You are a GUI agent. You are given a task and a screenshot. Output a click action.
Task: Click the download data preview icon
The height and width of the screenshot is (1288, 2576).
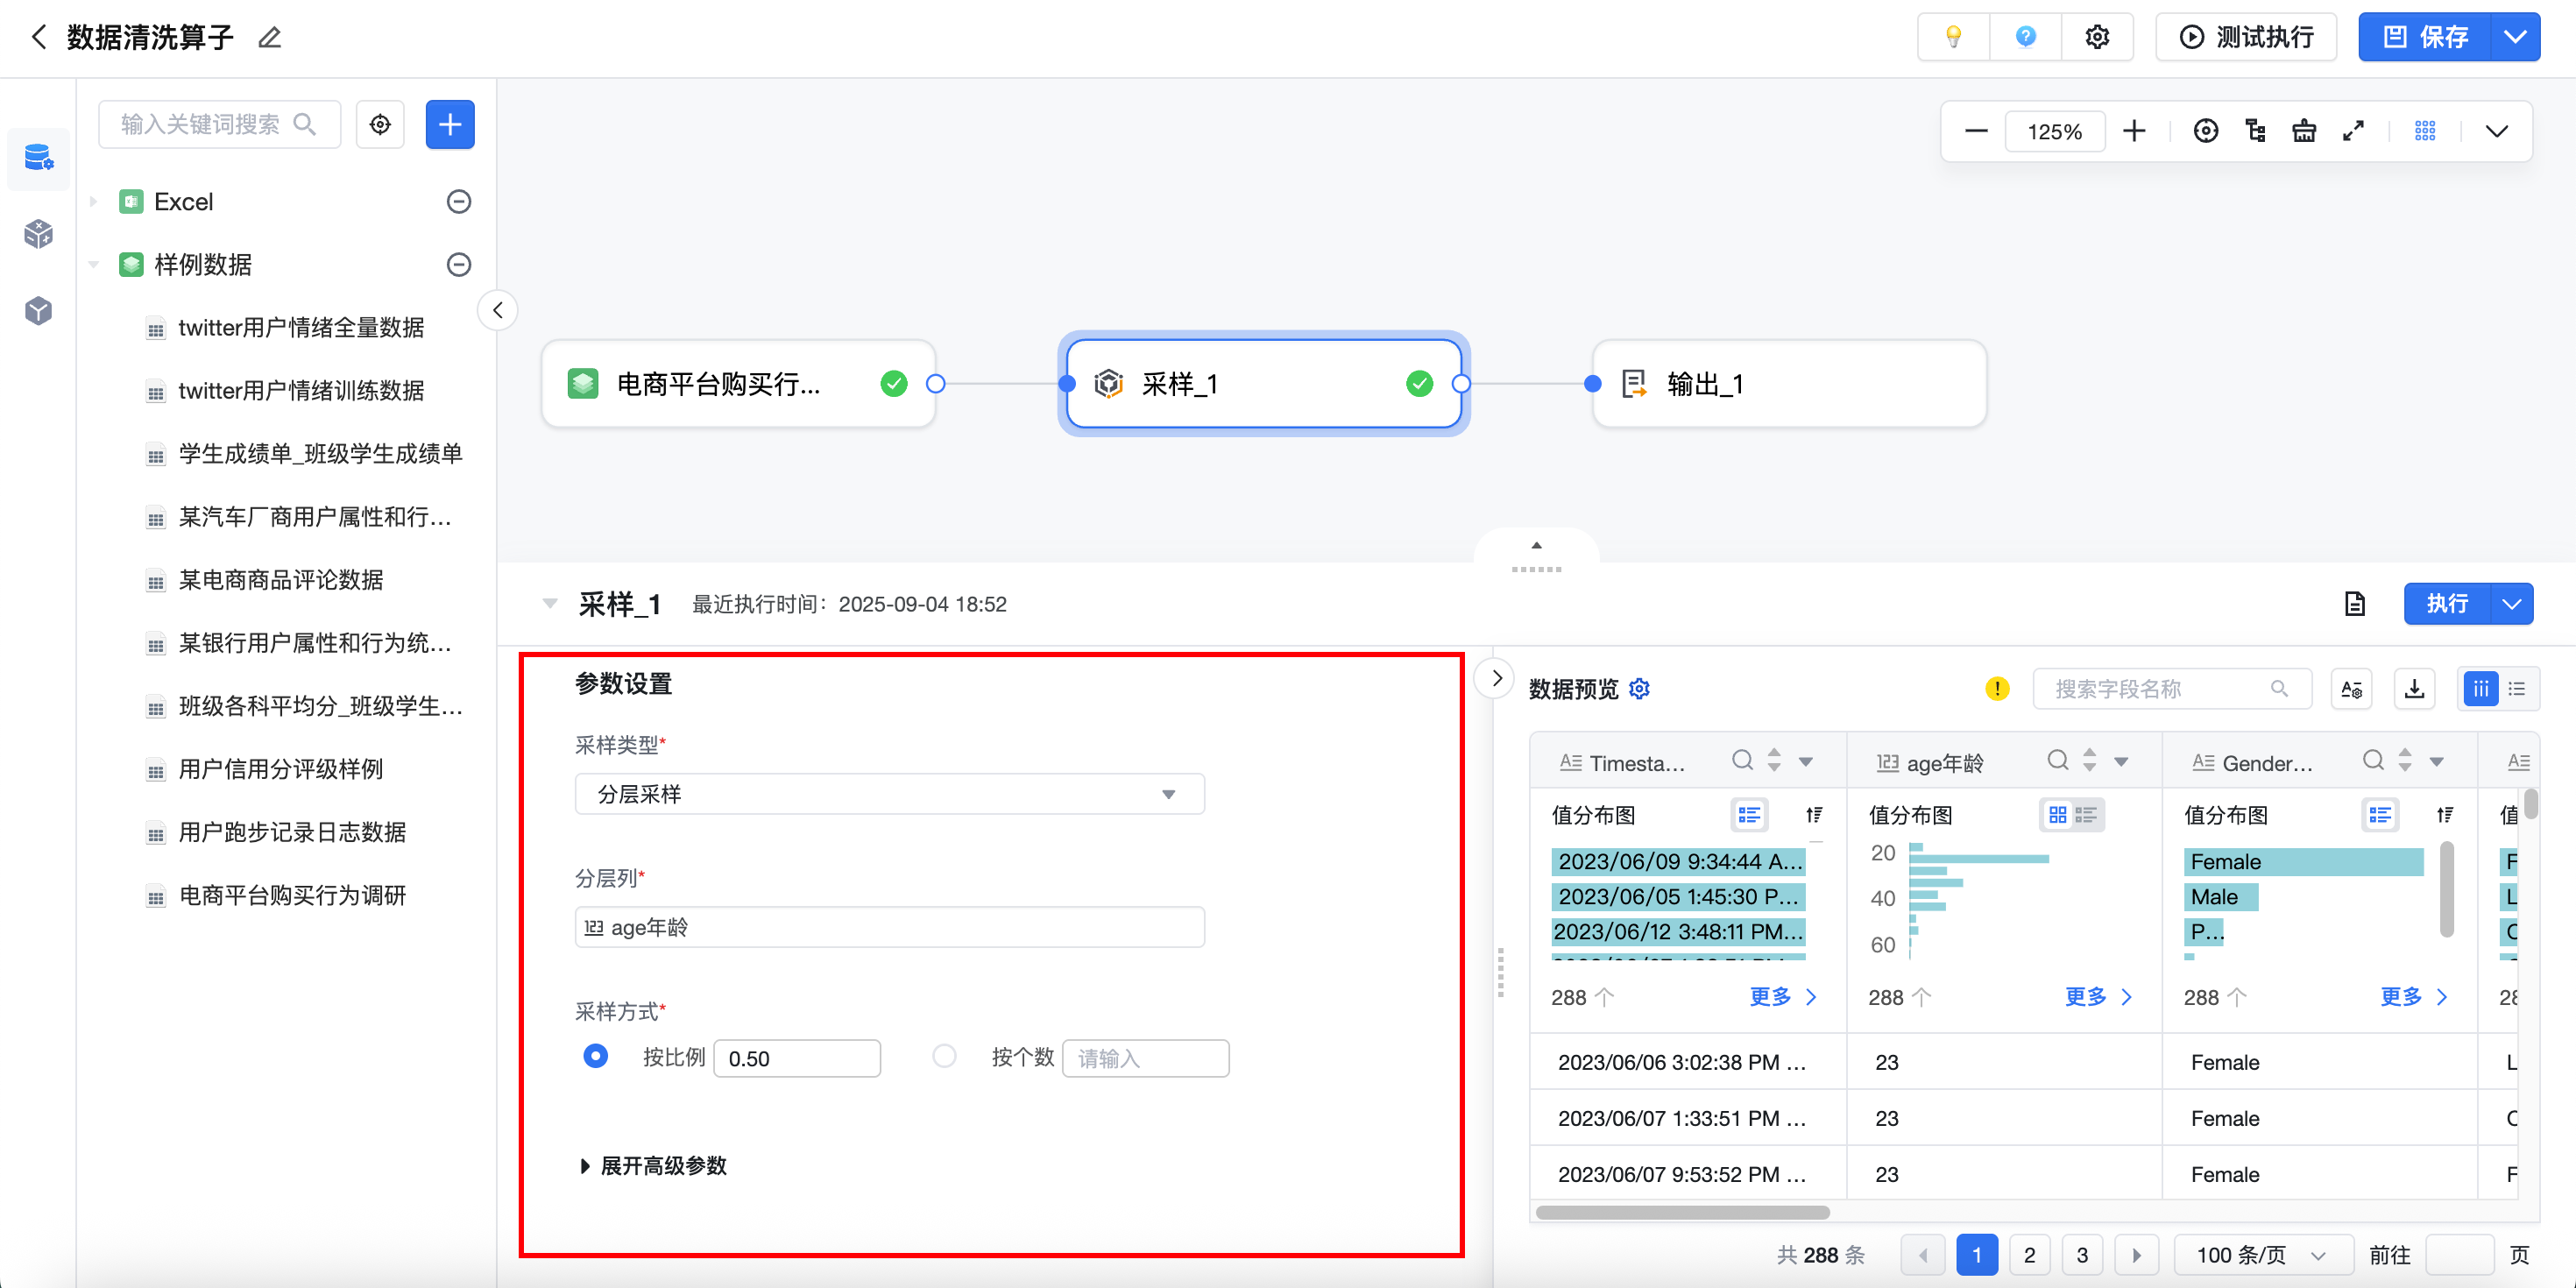point(2414,689)
